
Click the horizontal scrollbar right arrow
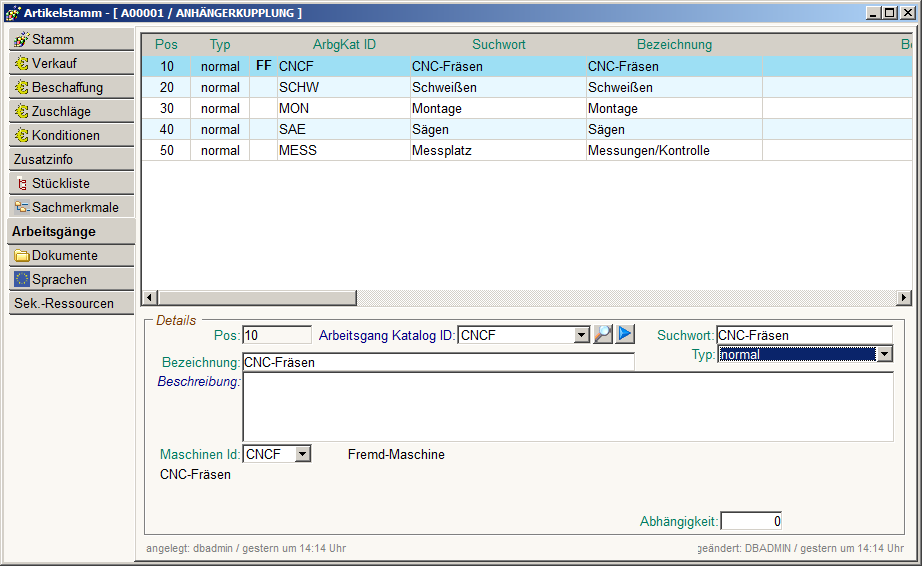click(x=904, y=297)
